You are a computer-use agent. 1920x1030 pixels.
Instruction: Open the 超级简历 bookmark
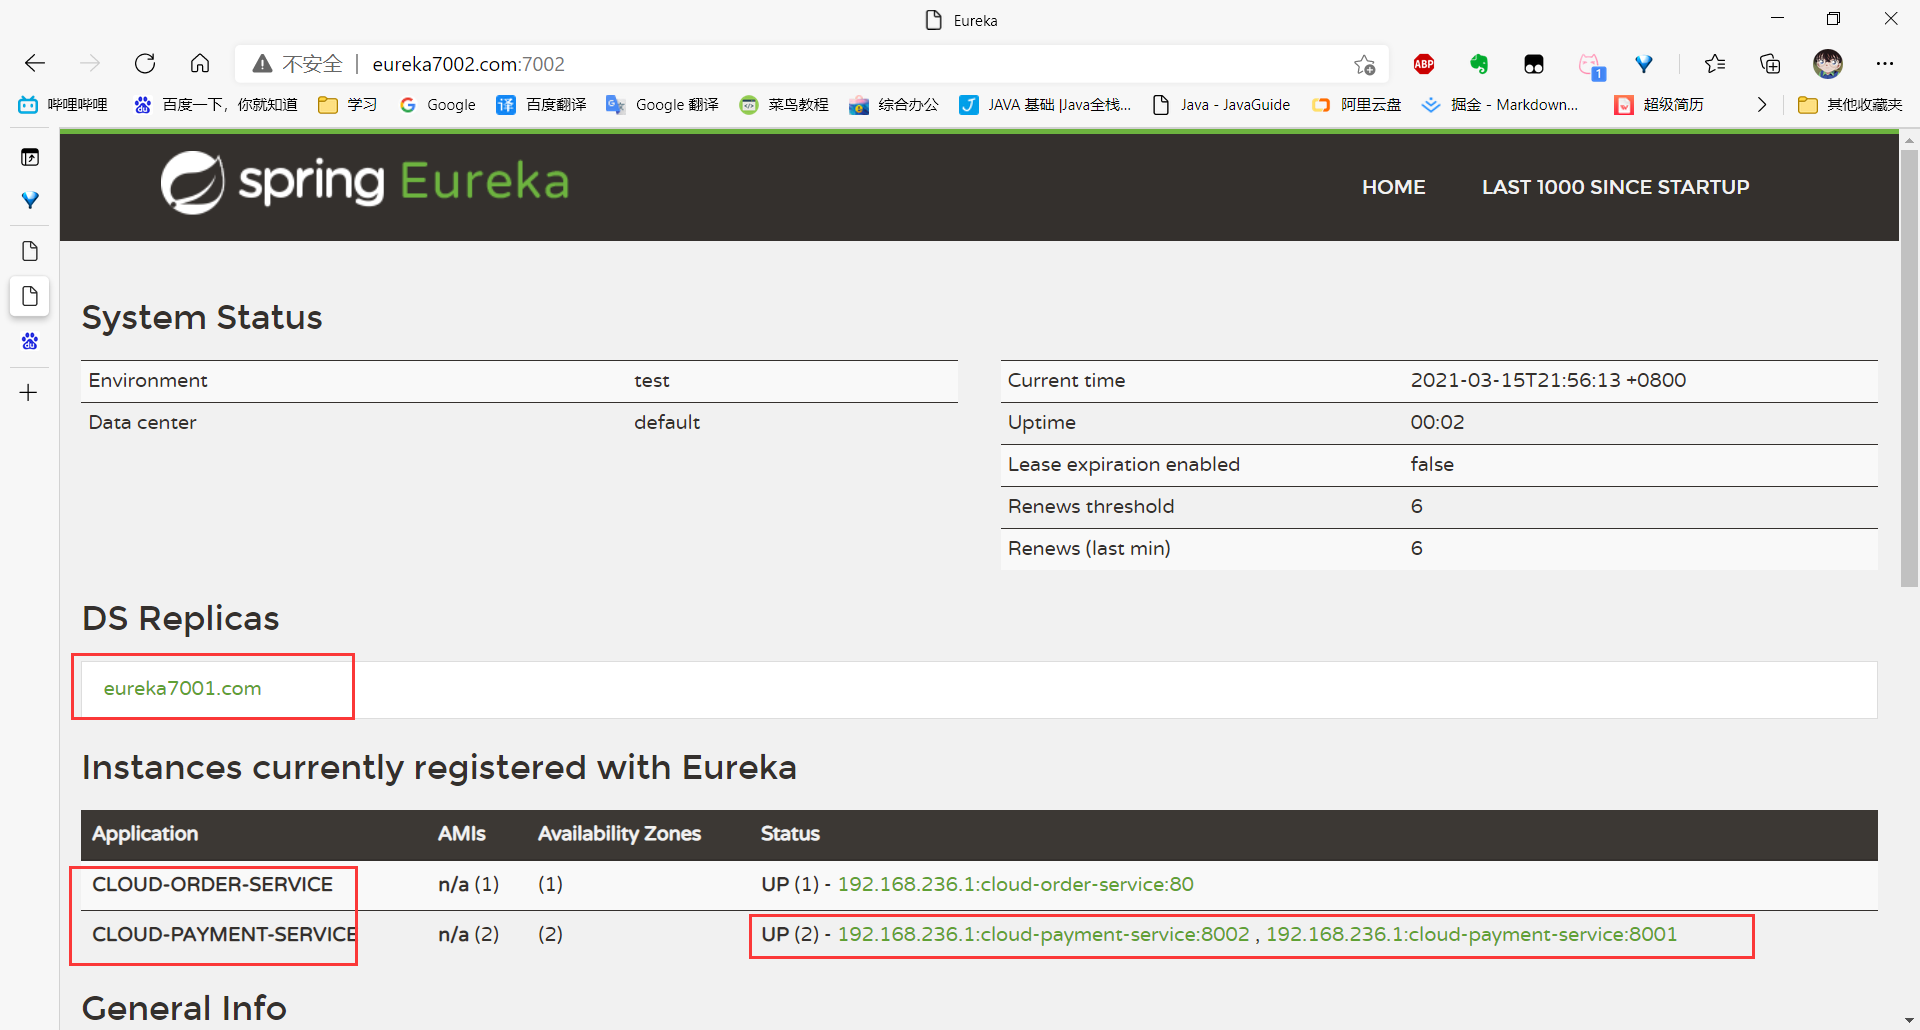coord(1659,105)
